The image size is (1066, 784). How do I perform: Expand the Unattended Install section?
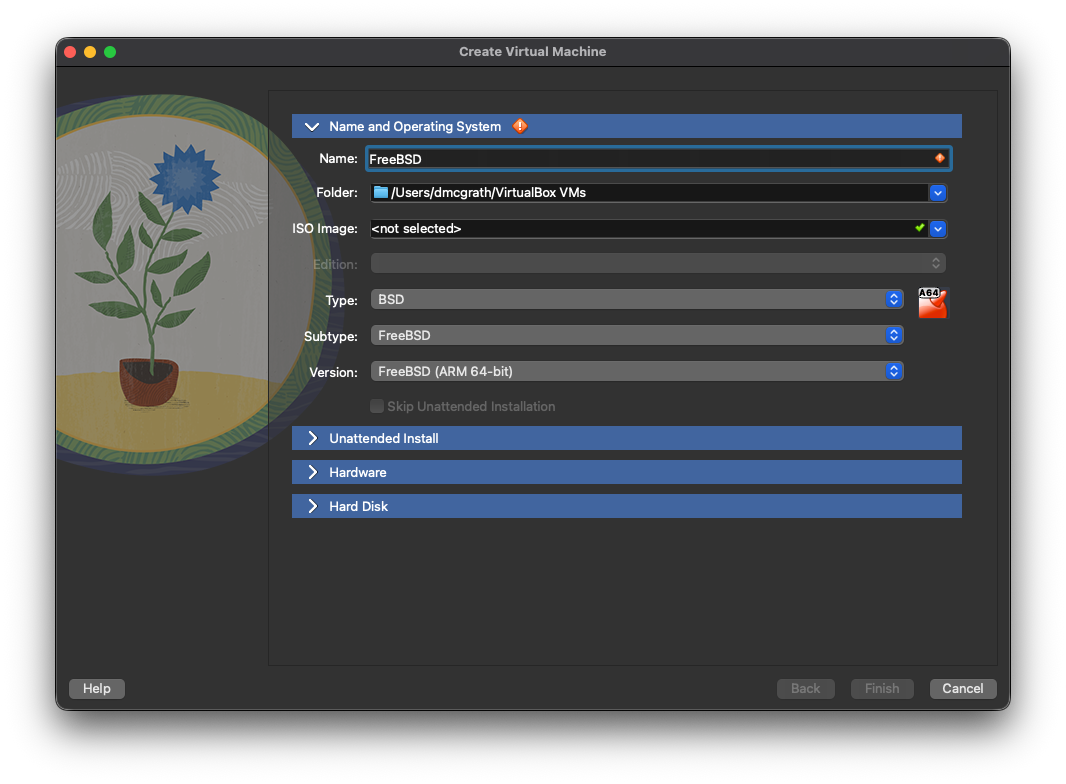click(x=313, y=439)
